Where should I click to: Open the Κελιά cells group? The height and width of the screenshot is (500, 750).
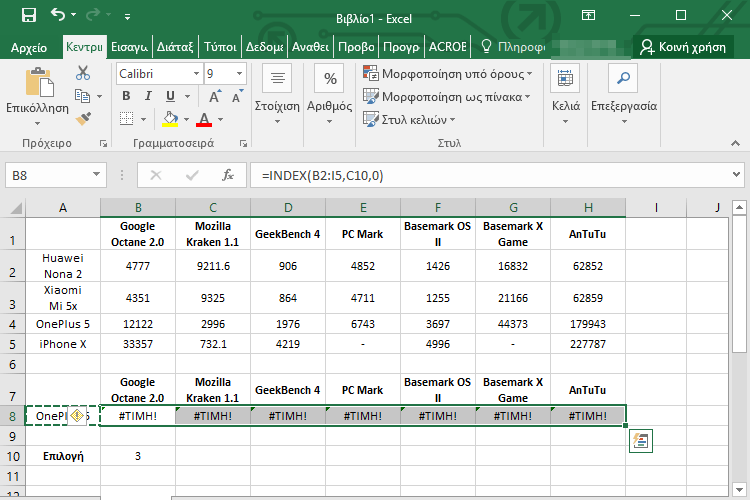click(x=565, y=94)
